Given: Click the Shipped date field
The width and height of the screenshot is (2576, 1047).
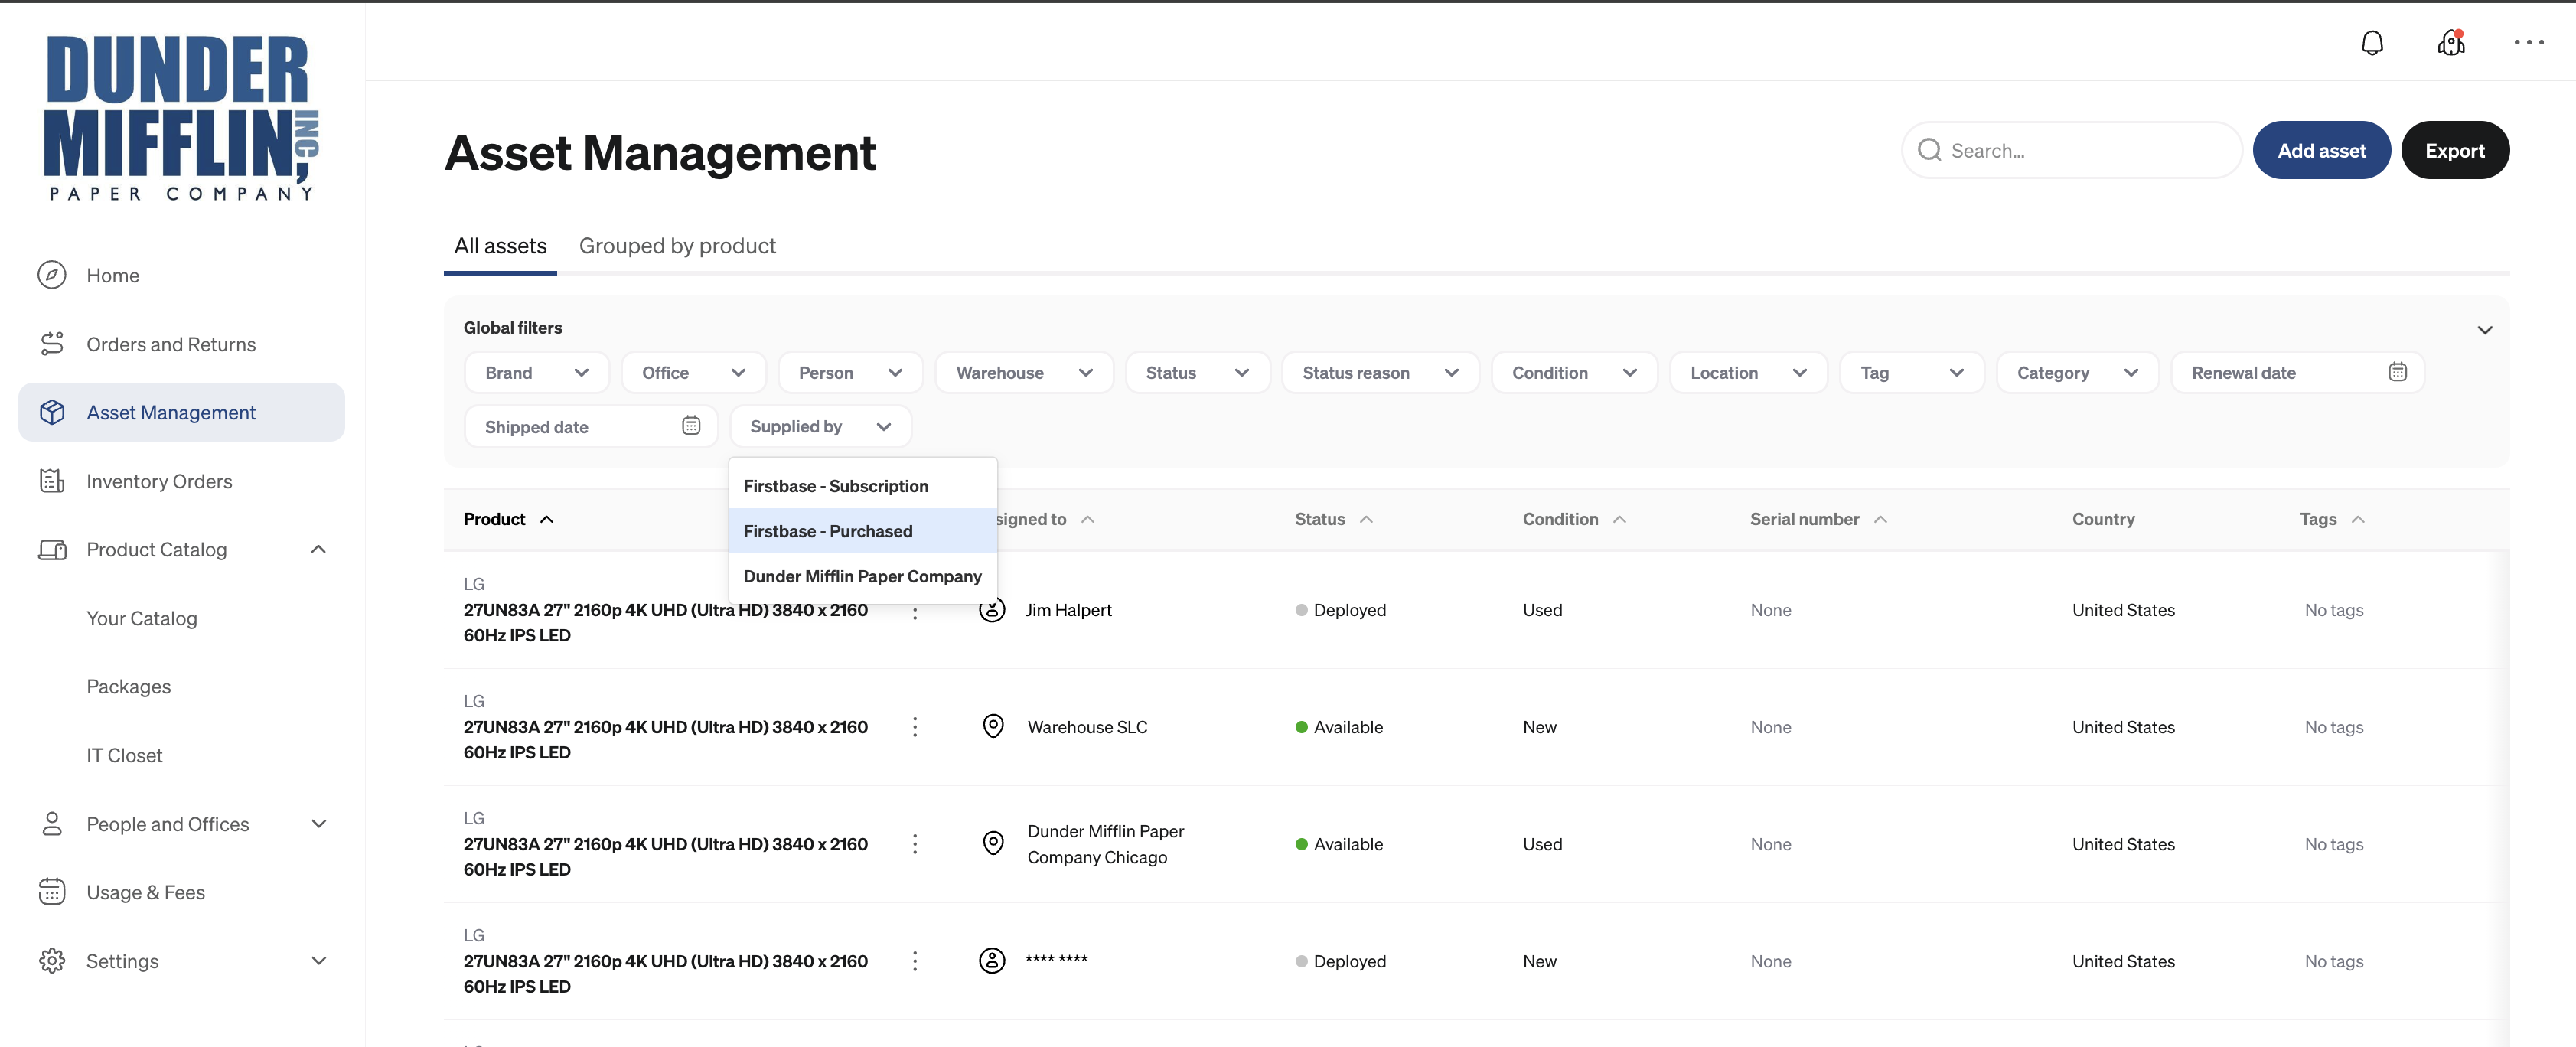Looking at the screenshot, I should 591,426.
